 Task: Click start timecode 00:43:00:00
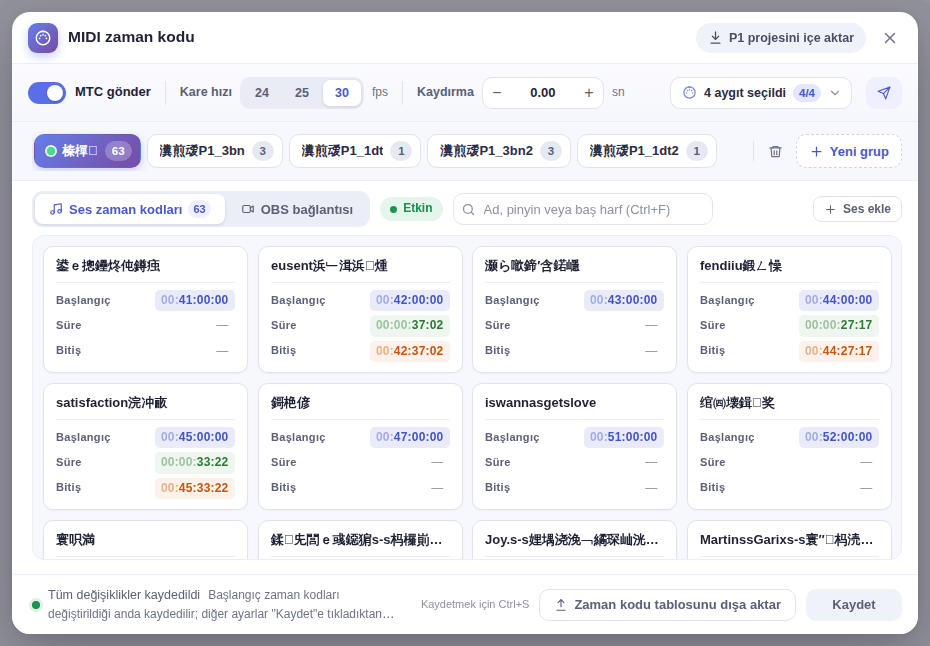coord(623,300)
